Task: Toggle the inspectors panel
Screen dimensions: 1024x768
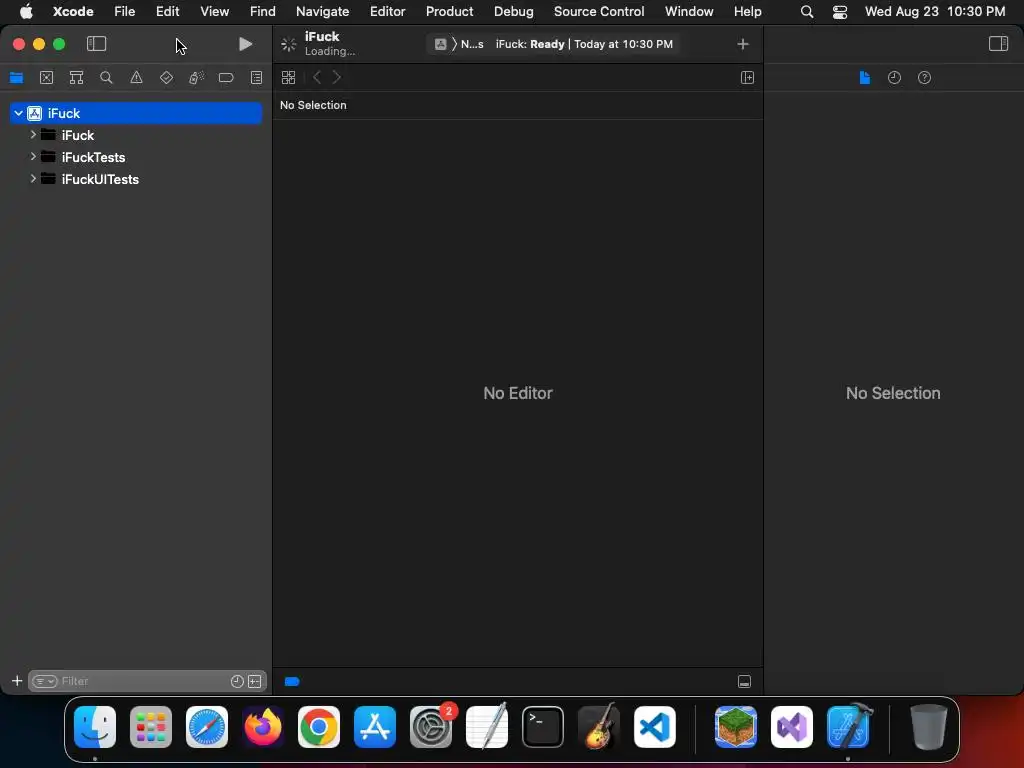Action: (x=999, y=44)
